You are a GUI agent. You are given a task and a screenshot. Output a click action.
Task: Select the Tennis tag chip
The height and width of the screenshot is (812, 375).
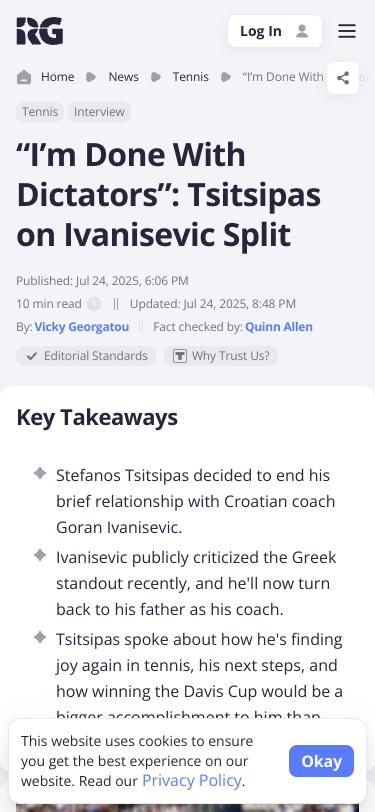40,112
